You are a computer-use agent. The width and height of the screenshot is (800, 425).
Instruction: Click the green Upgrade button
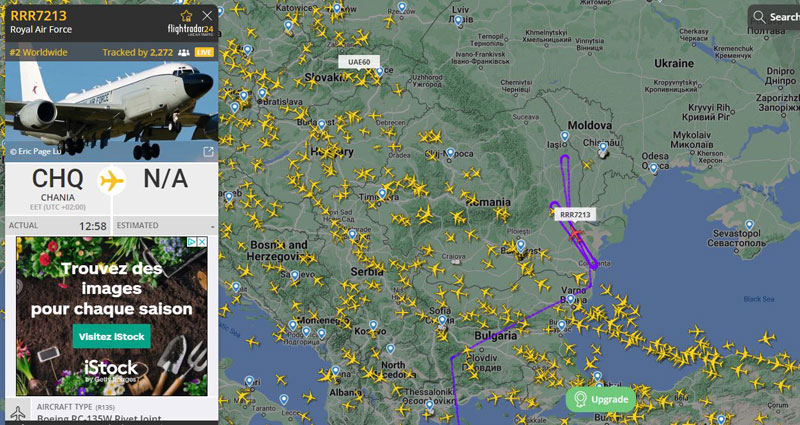coord(601,399)
